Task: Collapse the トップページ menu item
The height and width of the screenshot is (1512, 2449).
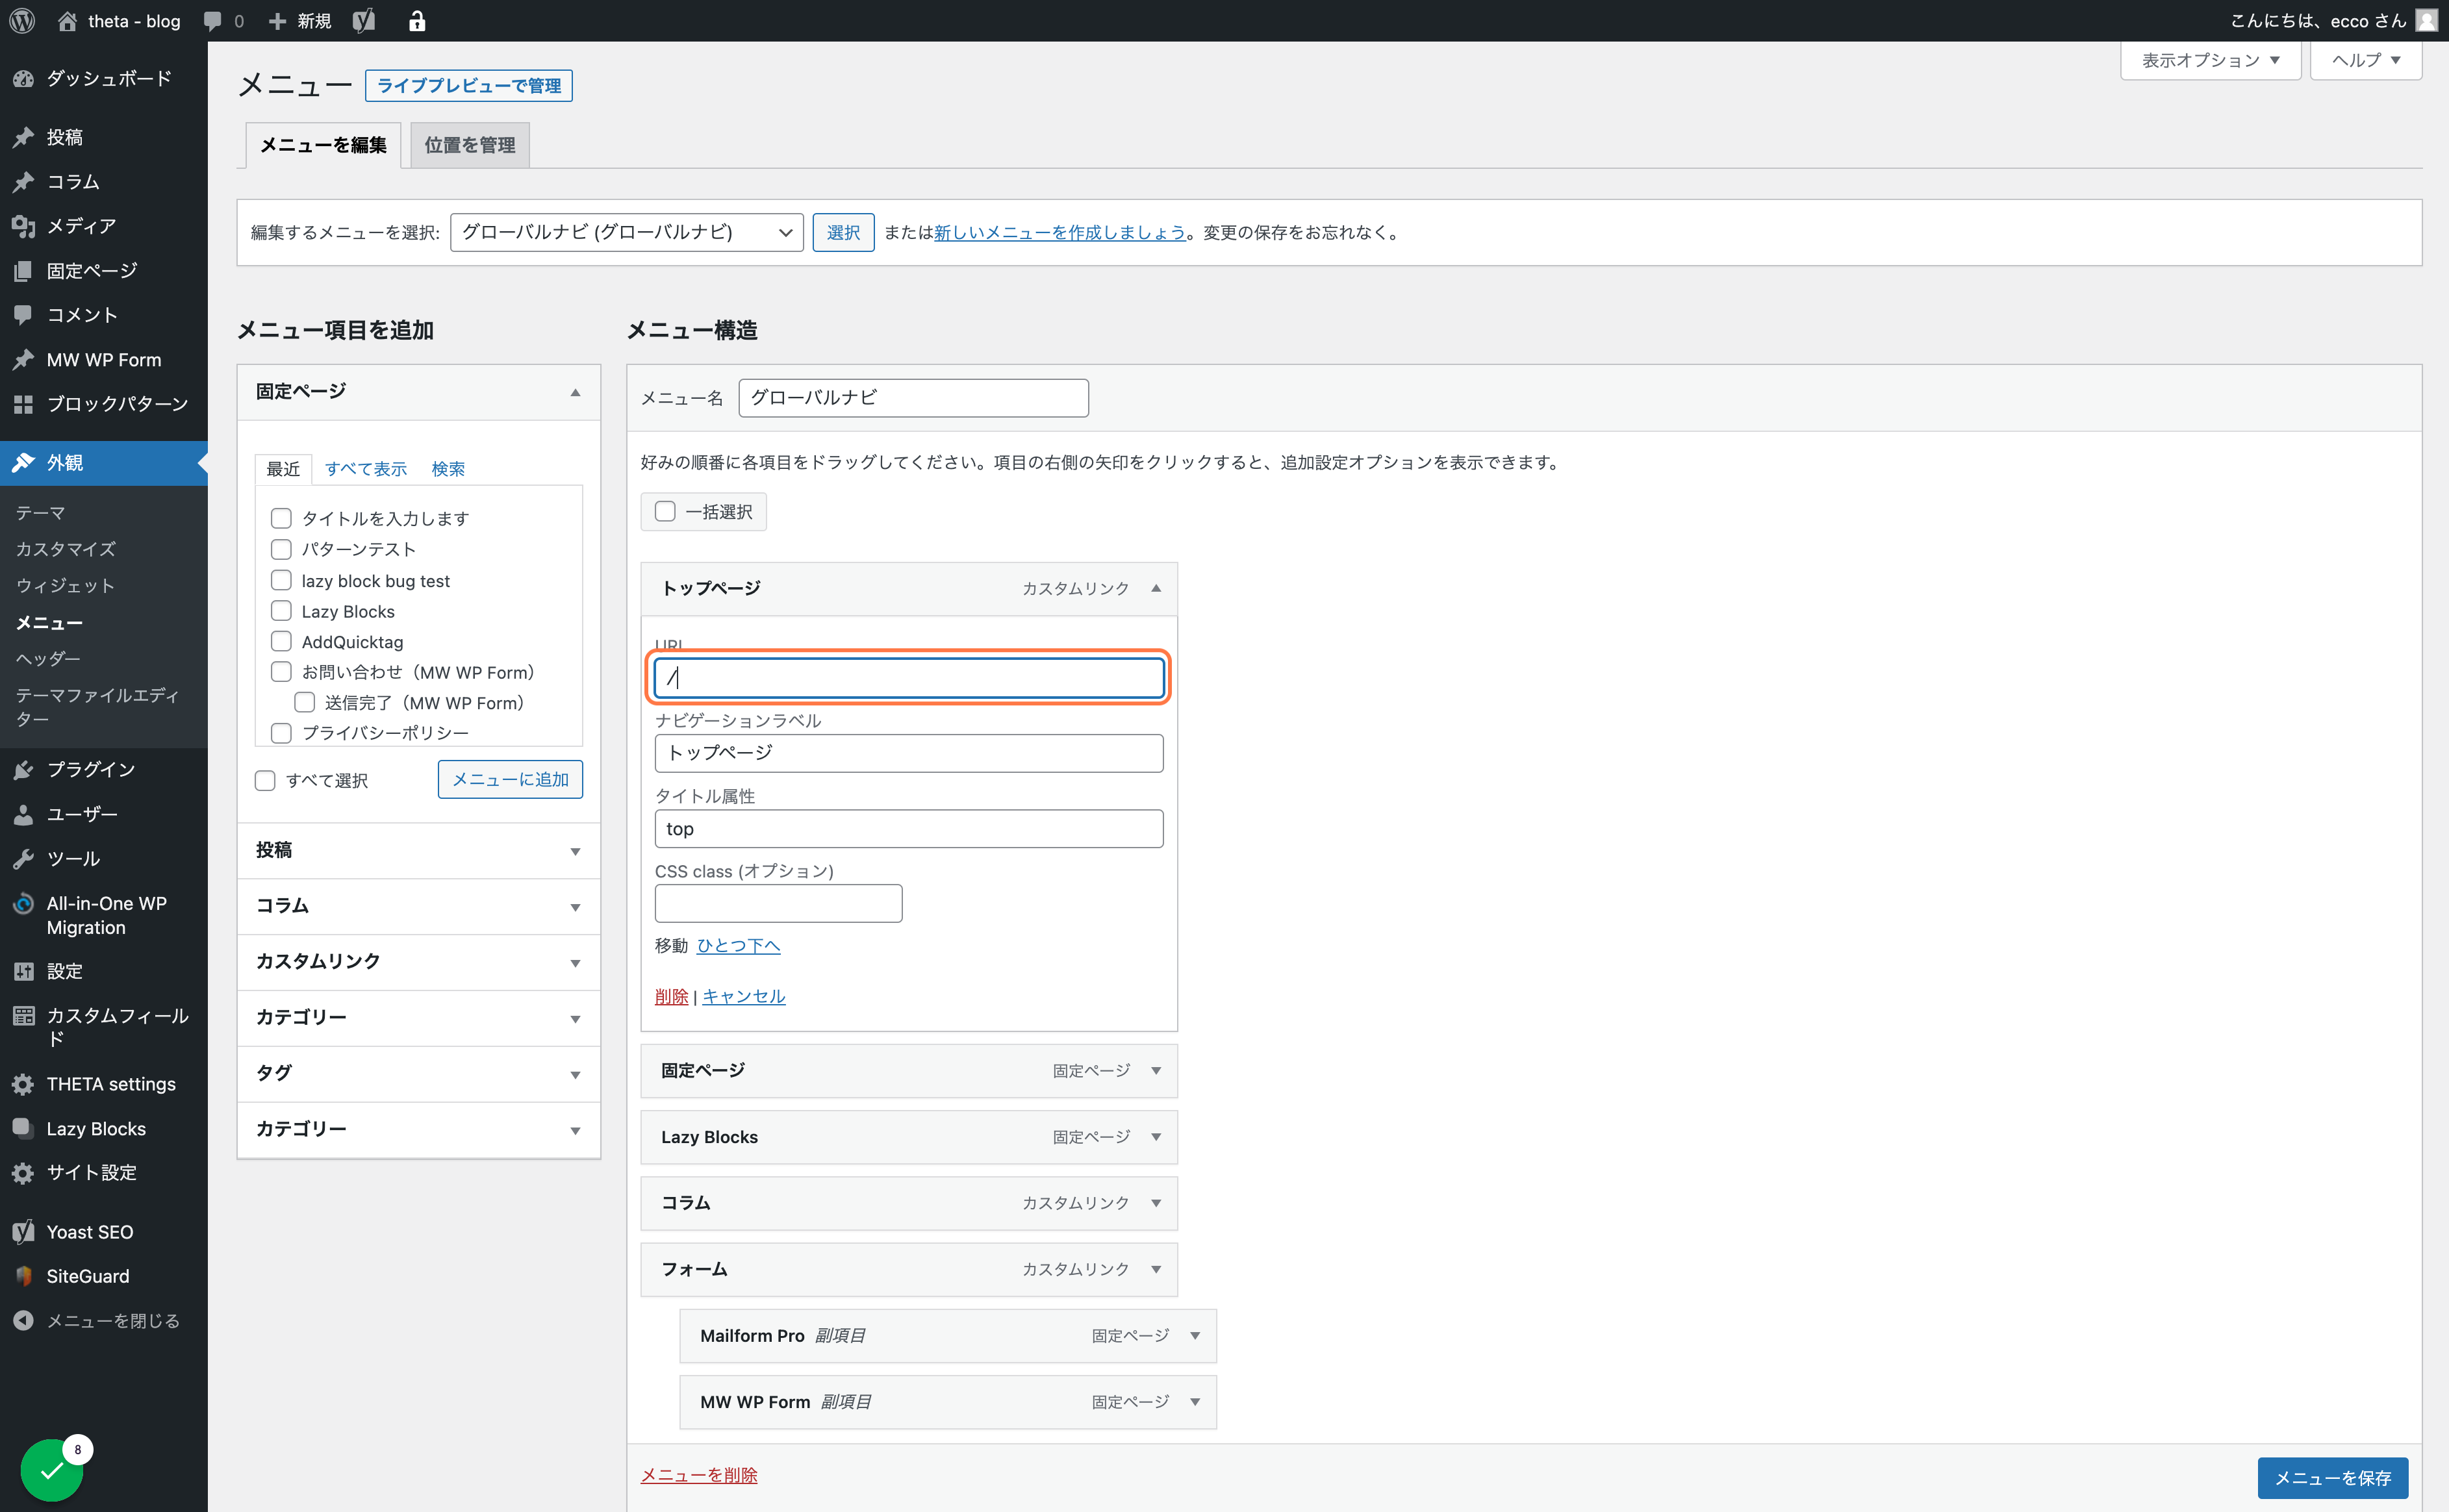Action: click(1156, 588)
